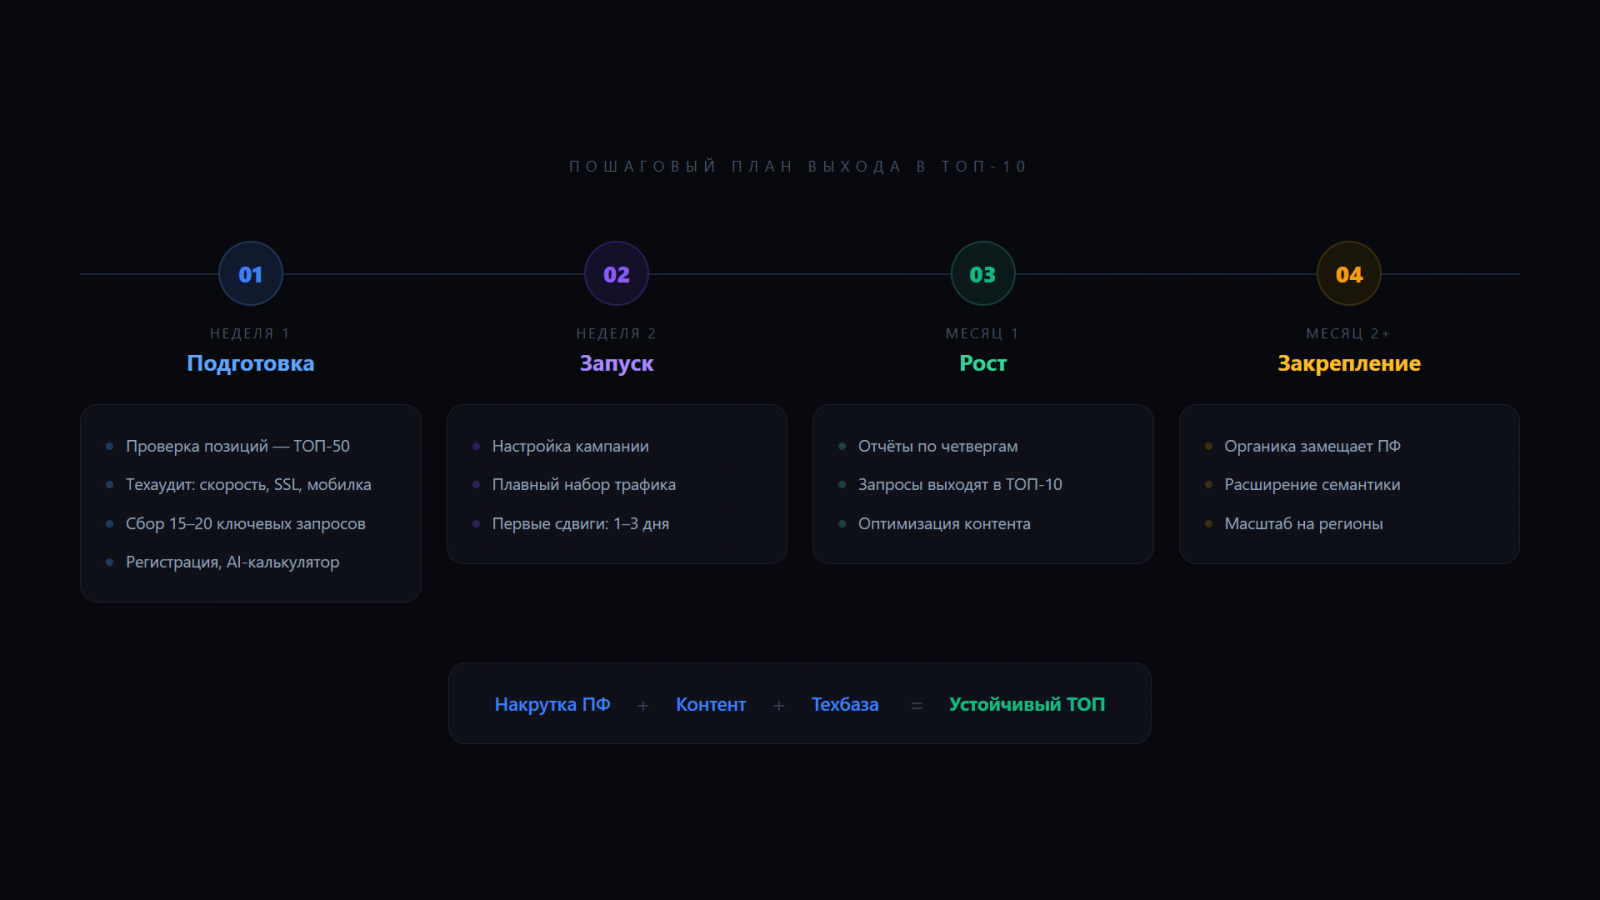Click the Проверка позиций — ТОП-50 item
1600x900 pixels.
tap(238, 446)
